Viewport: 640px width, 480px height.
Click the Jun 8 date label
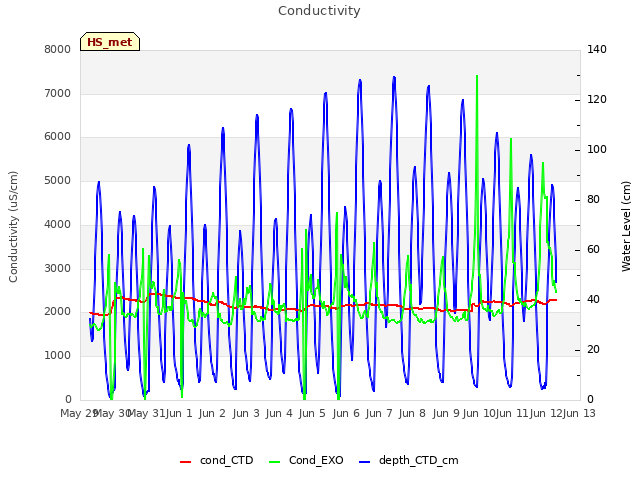tap(412, 413)
